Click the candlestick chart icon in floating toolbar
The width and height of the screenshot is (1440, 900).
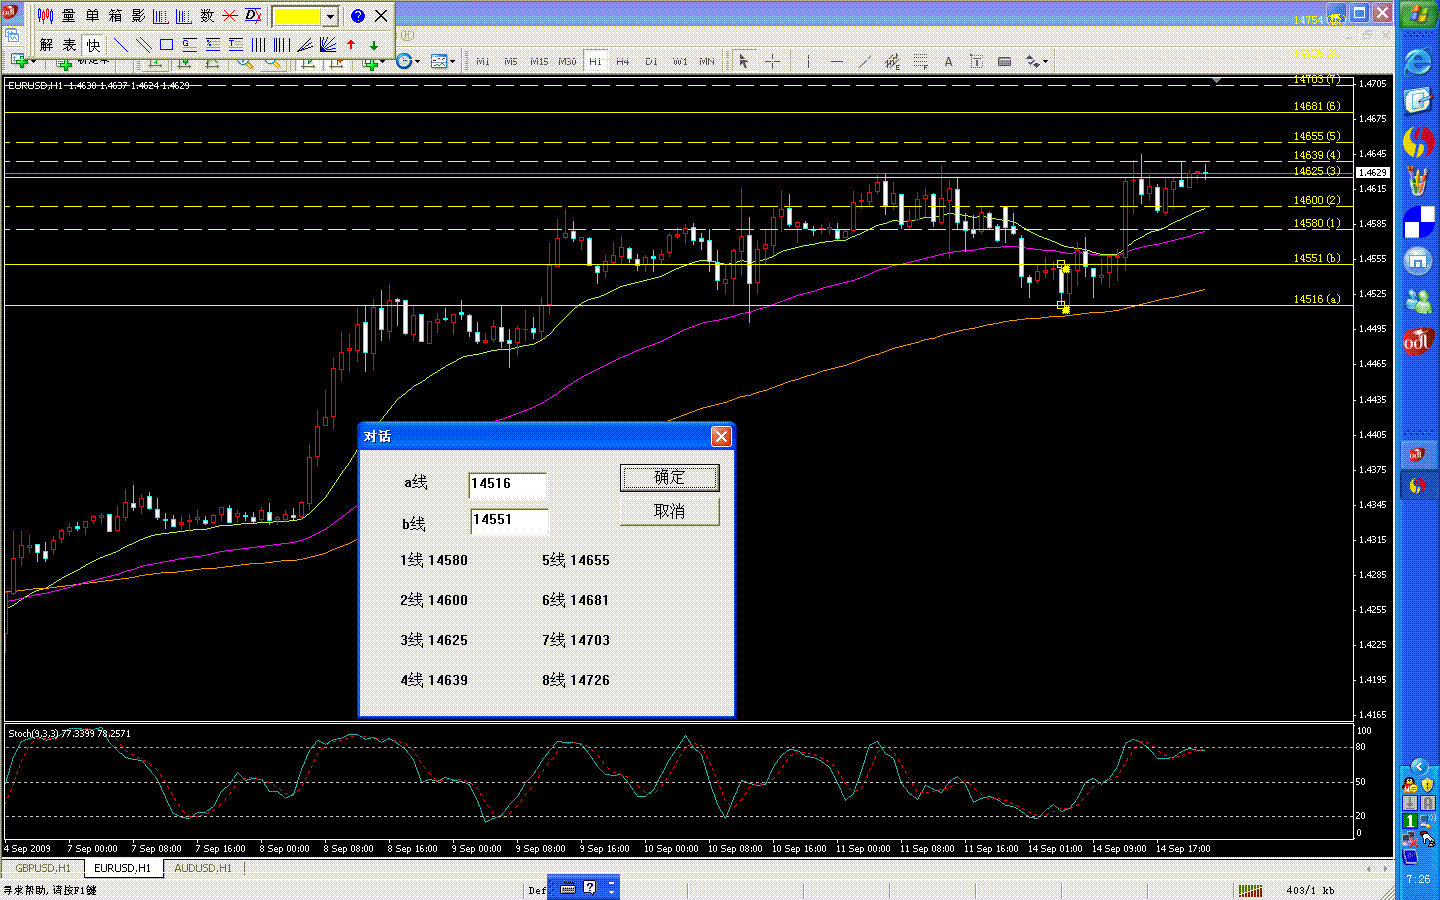pyautogui.click(x=45, y=16)
